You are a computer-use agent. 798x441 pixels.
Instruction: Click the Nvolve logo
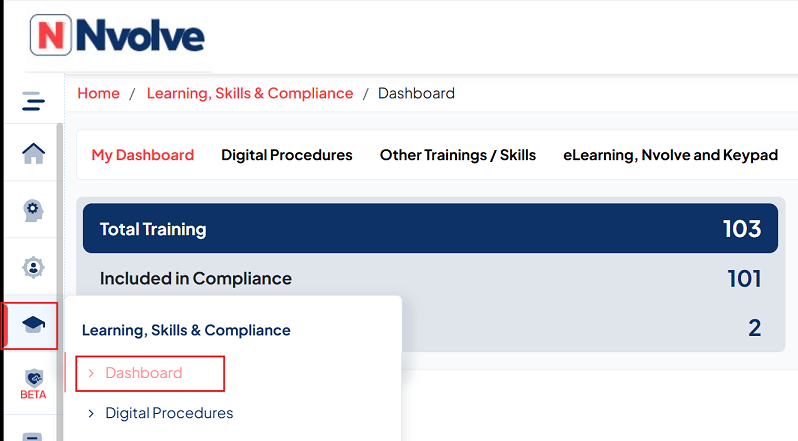117,35
